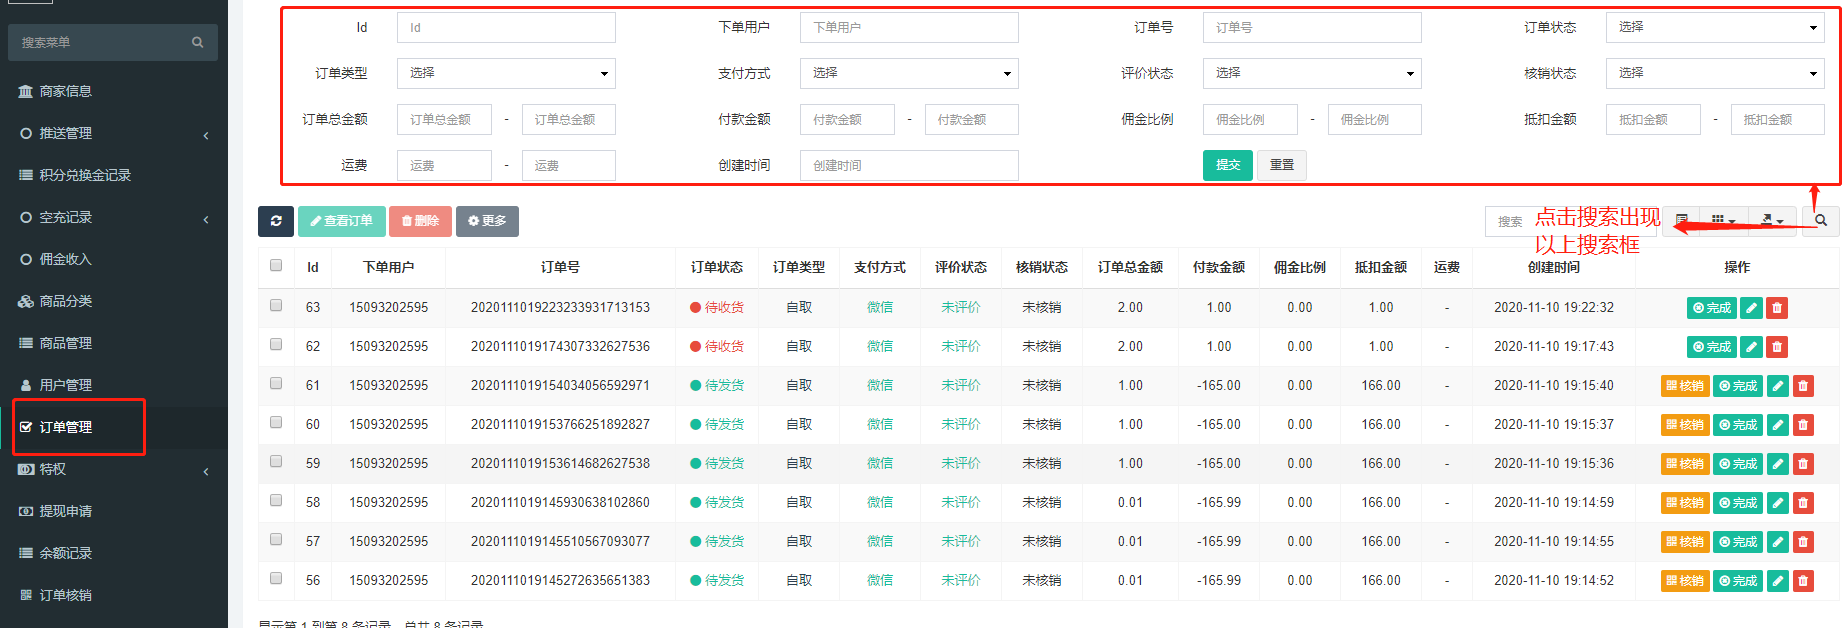Click the green 完成 button on order 58

[x=1738, y=503]
